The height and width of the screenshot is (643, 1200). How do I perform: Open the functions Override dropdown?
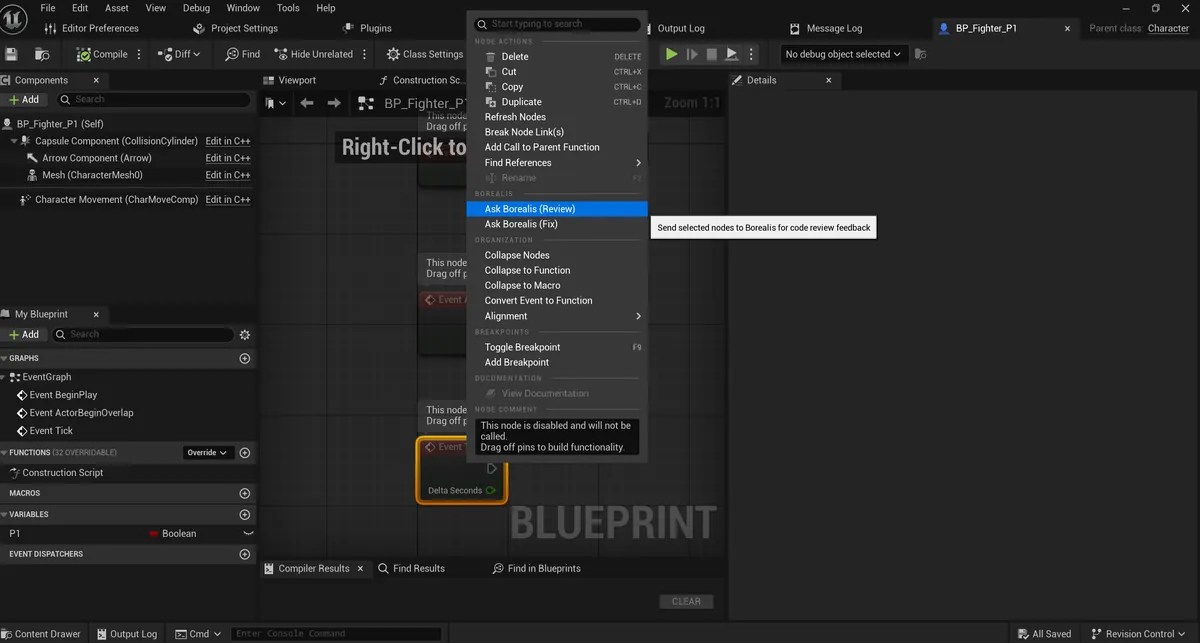coord(208,453)
